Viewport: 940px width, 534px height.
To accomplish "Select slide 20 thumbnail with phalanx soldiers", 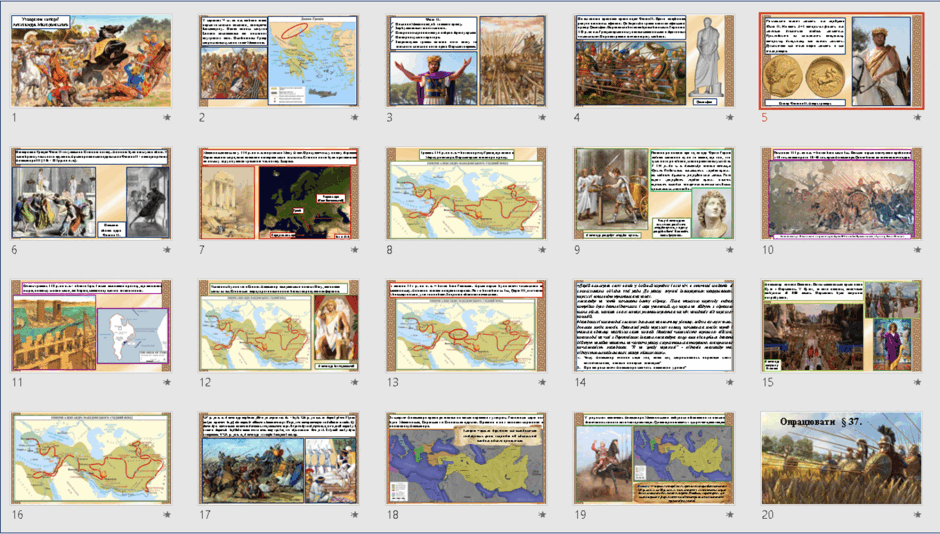I will 842,458.
